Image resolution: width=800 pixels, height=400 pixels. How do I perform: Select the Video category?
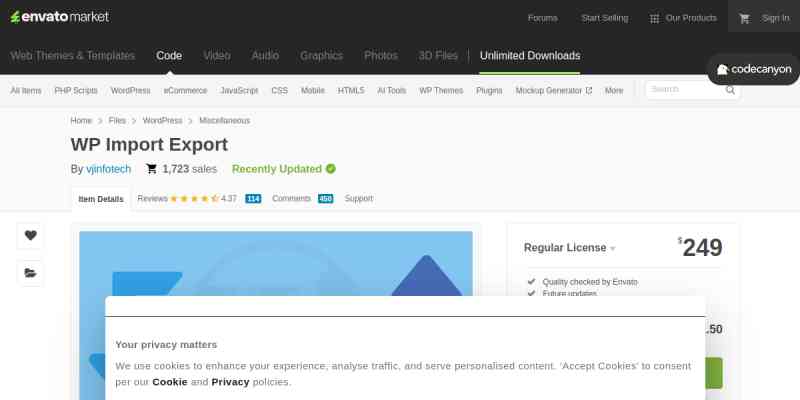(217, 56)
